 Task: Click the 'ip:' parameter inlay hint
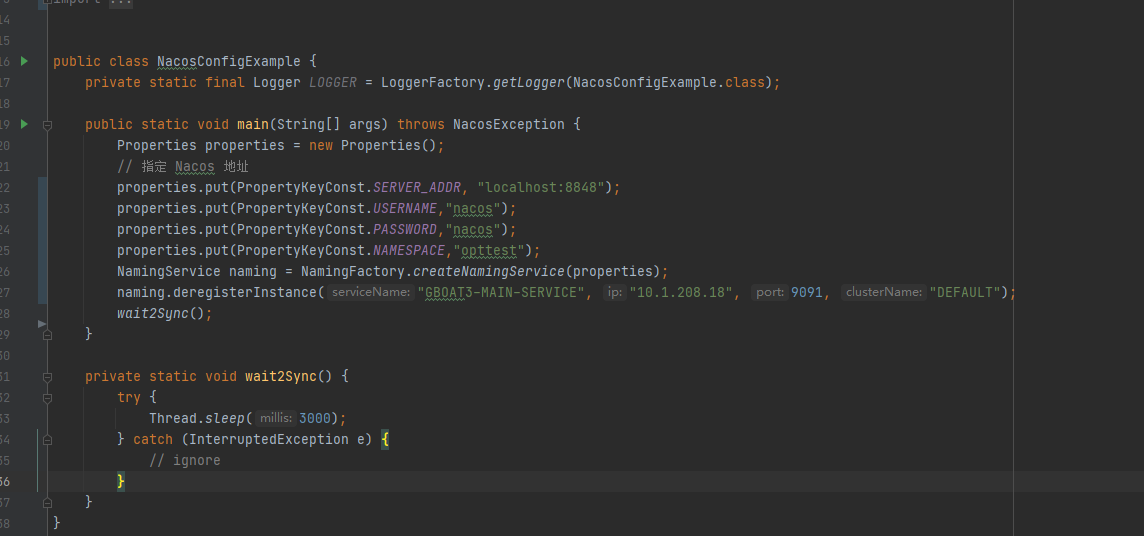(614, 292)
